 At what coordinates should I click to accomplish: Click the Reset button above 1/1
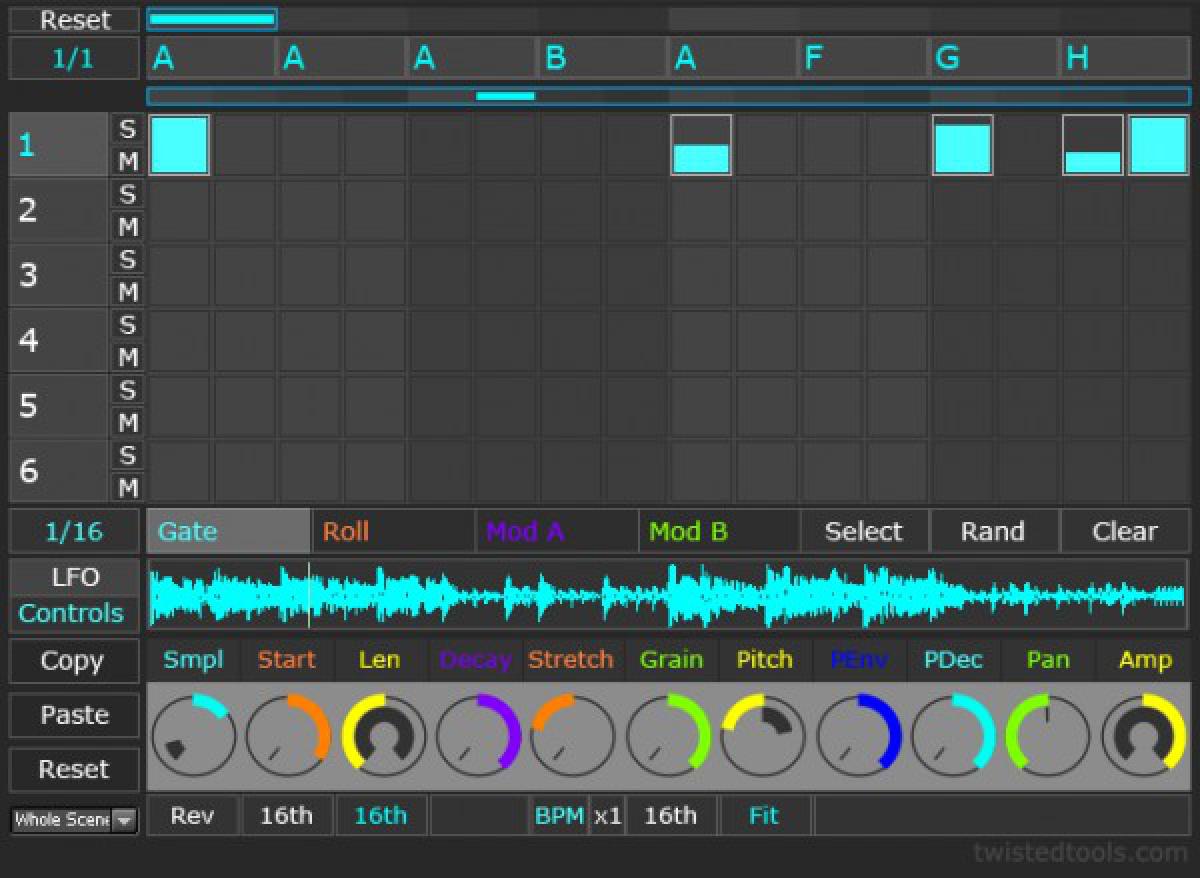(74, 20)
